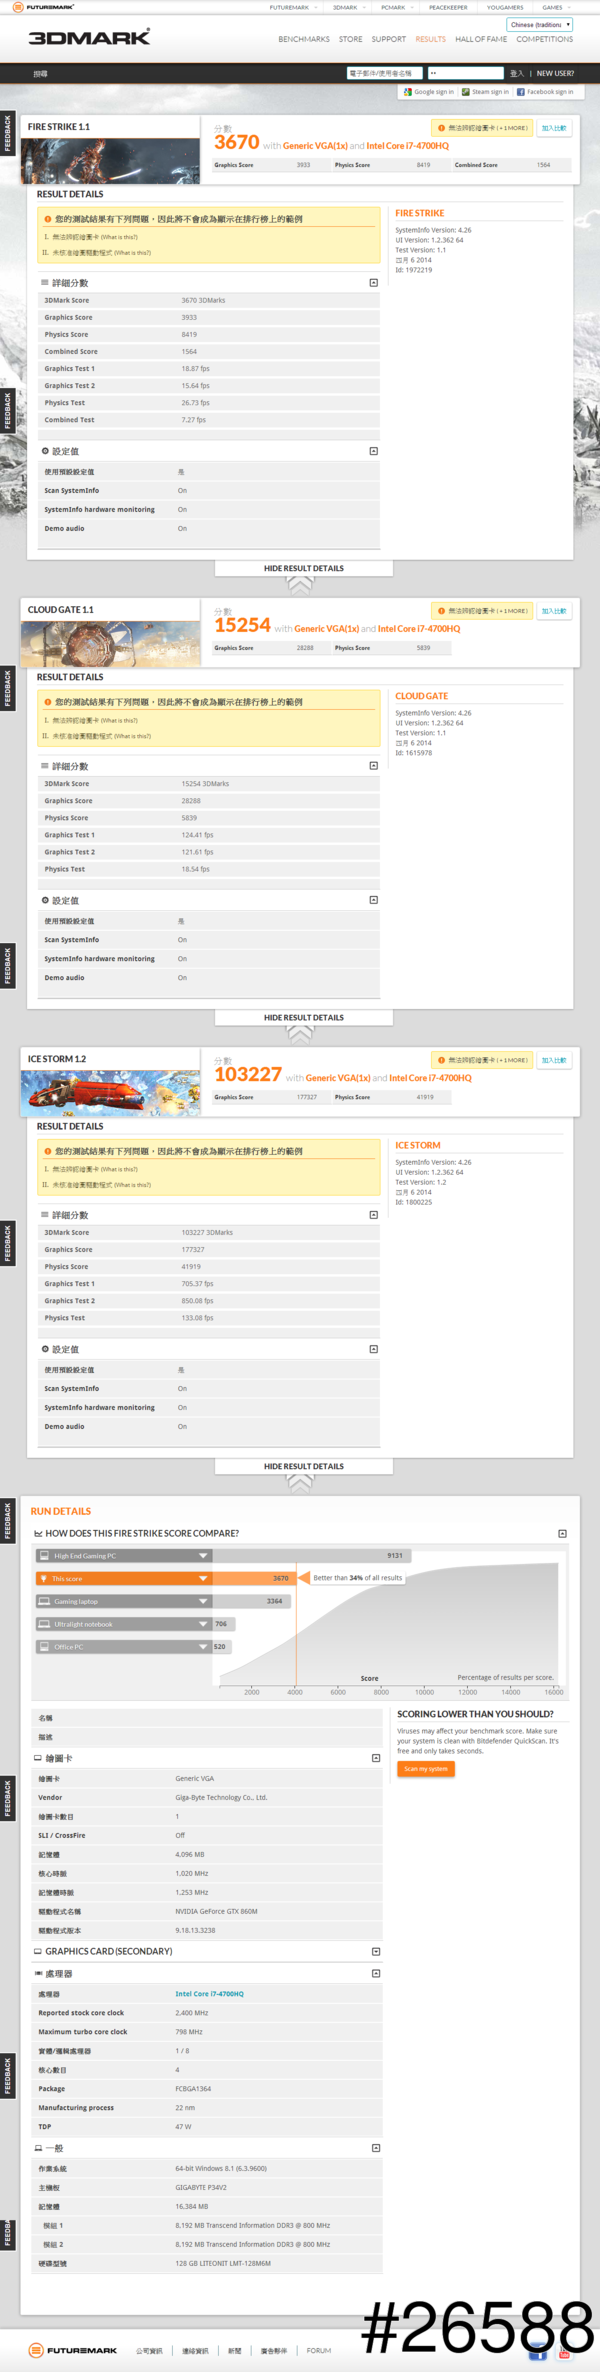Open the Benchmarks menu item

tap(303, 39)
